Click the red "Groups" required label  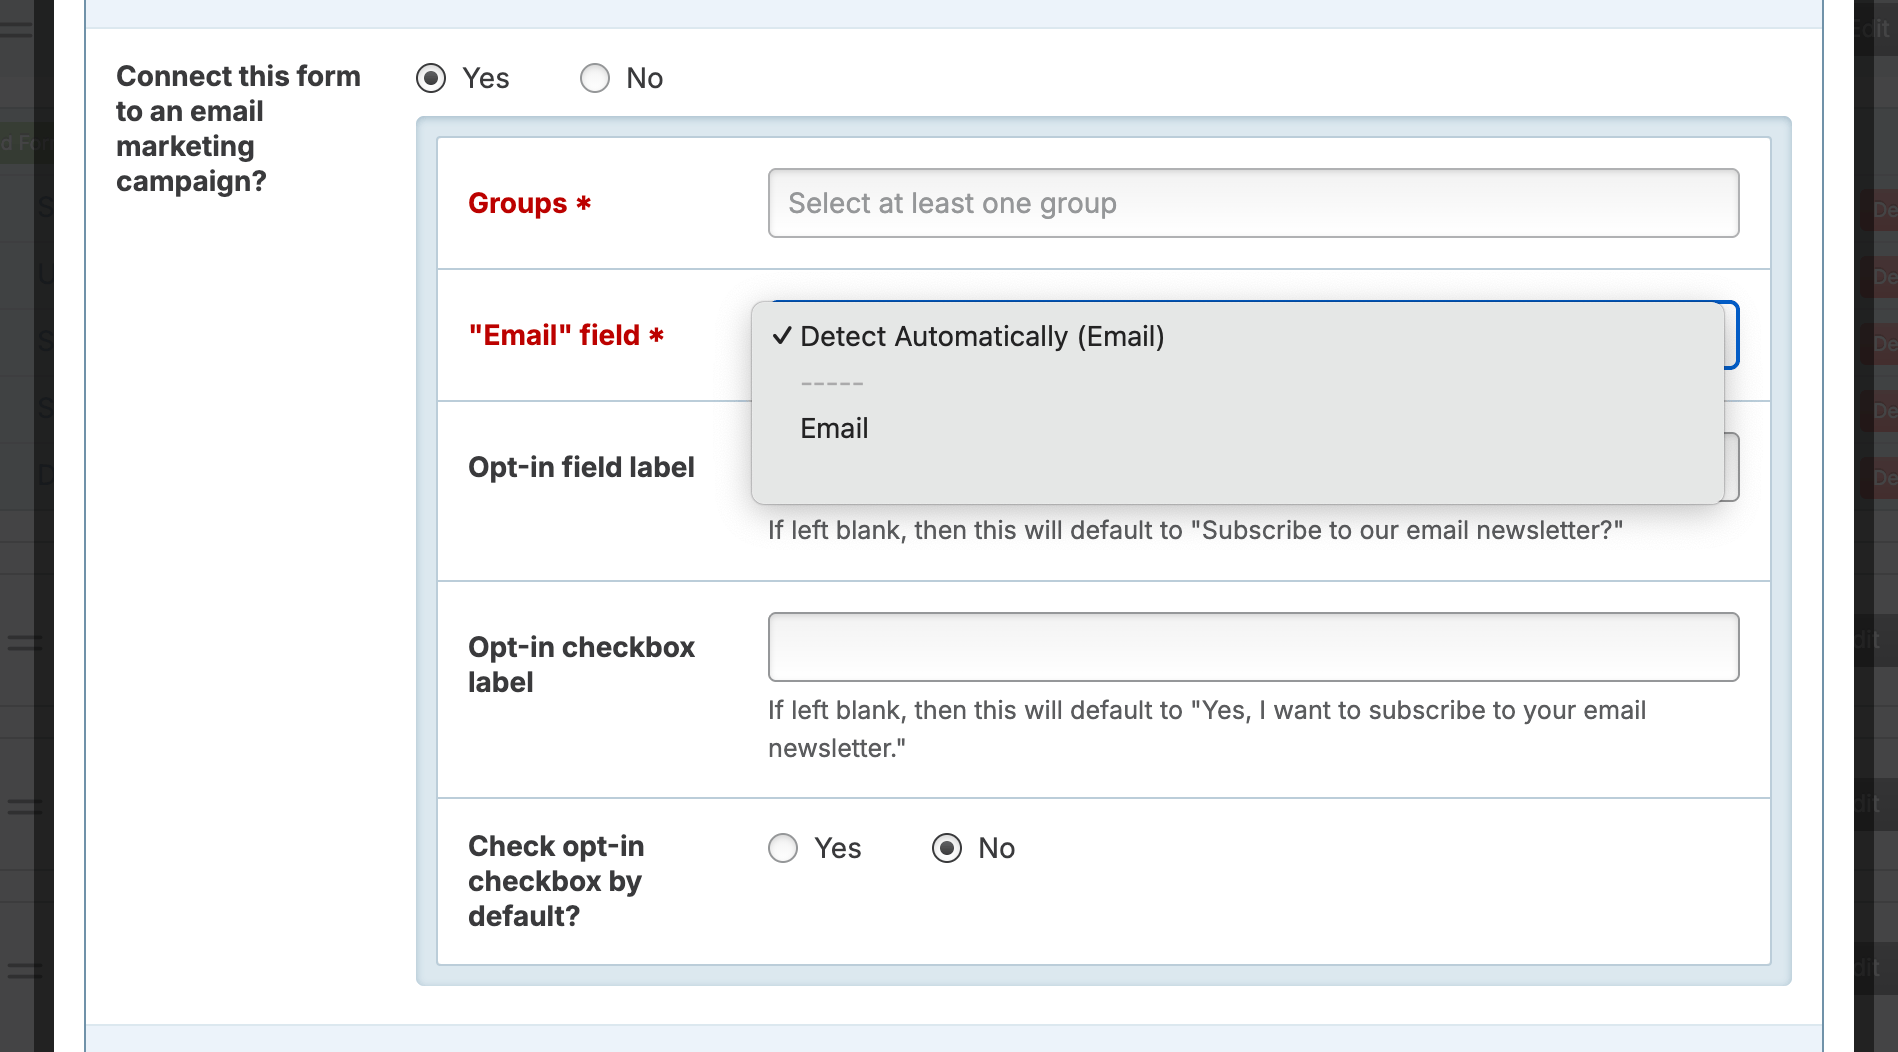coord(530,203)
